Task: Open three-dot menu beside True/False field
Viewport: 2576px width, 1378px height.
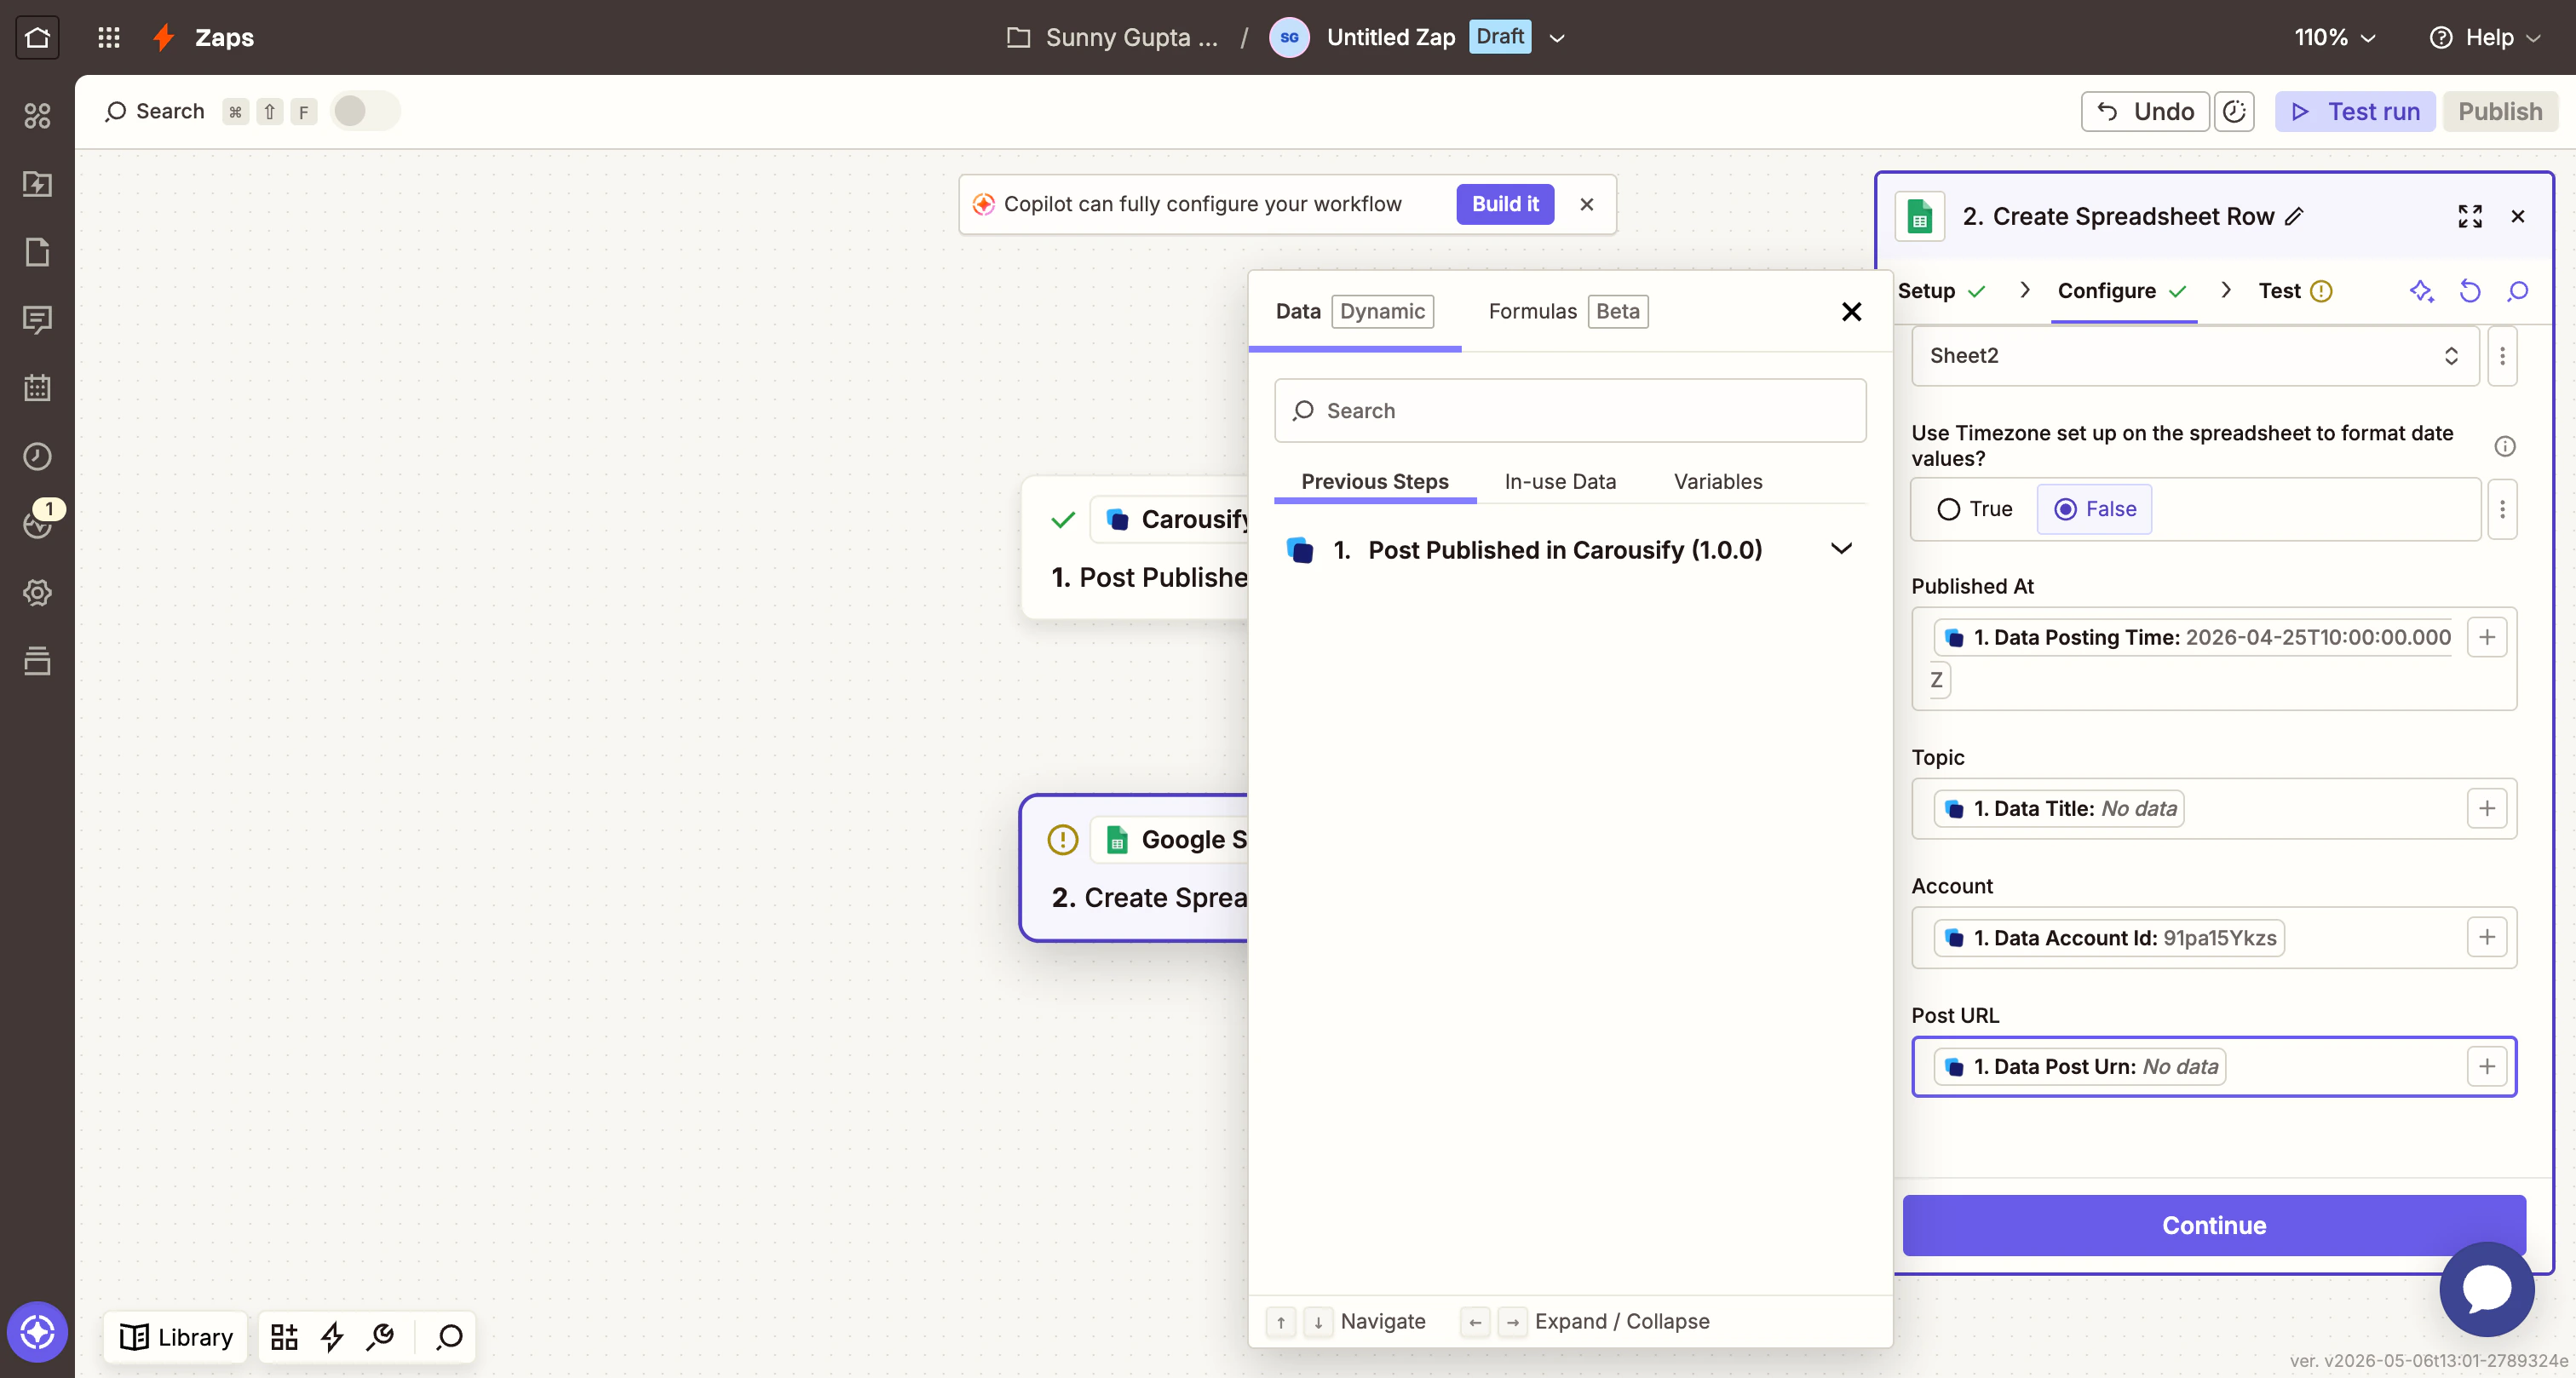Action: click(2502, 509)
